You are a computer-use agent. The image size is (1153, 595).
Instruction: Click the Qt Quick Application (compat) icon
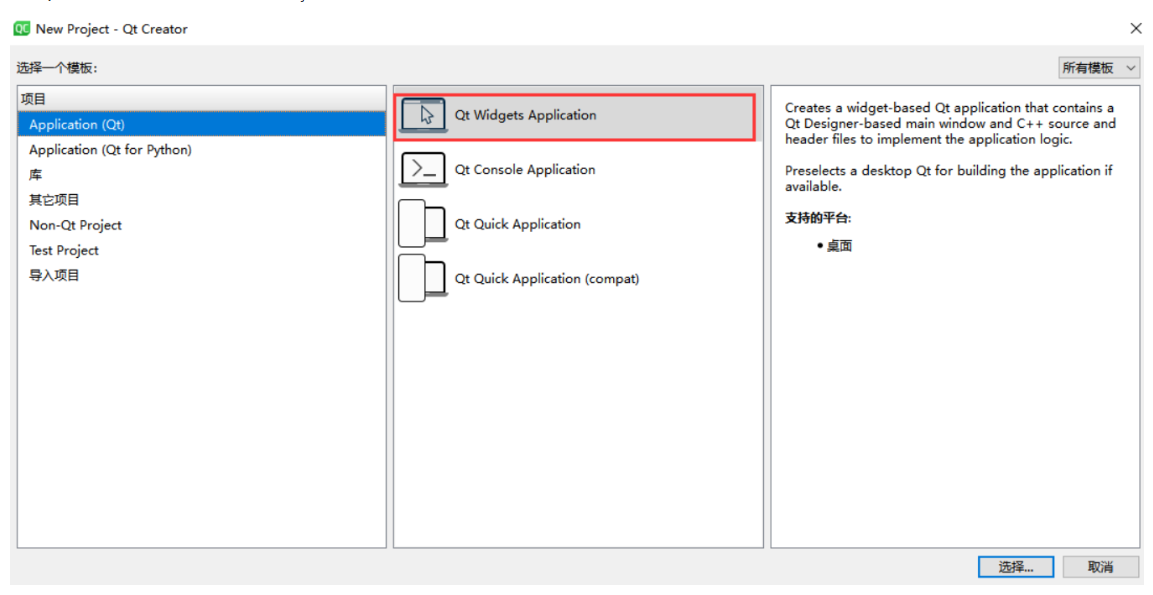point(423,278)
